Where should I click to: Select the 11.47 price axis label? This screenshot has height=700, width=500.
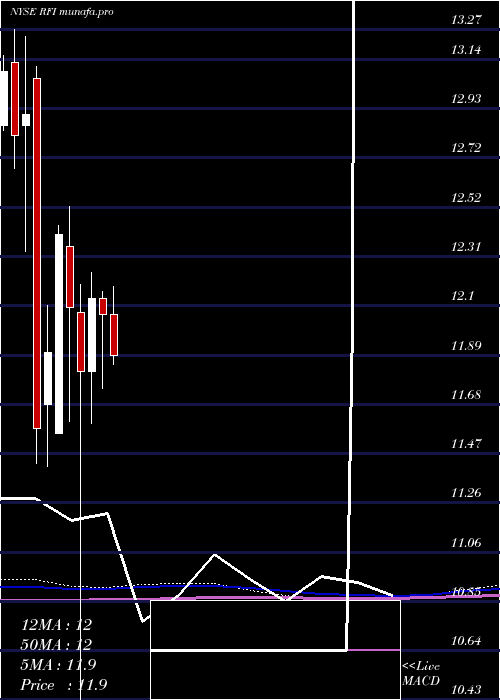466,444
